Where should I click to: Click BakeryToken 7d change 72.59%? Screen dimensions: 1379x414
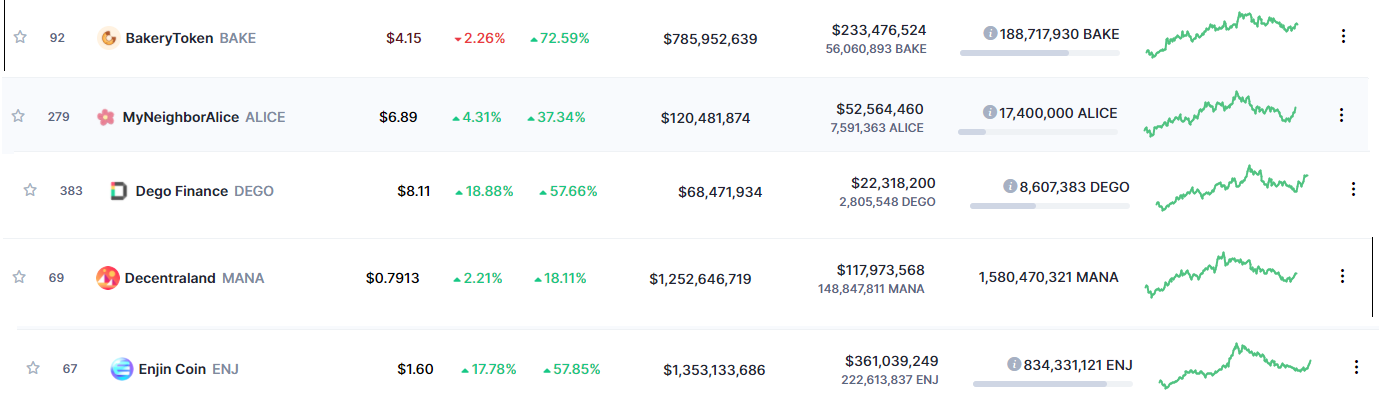pyautogui.click(x=560, y=38)
